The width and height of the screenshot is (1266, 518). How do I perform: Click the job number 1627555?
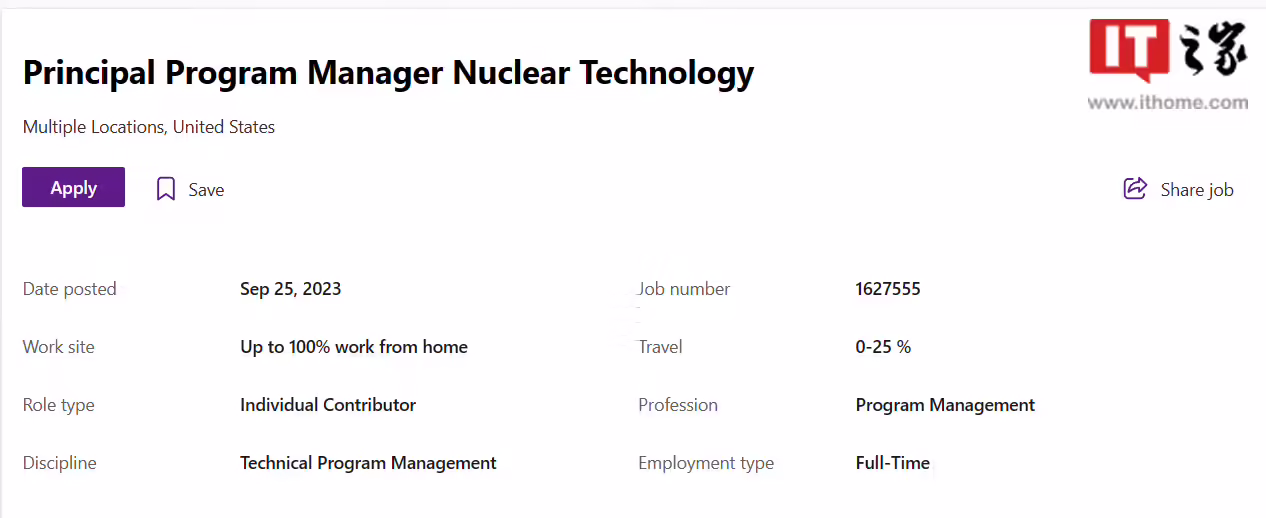point(888,289)
